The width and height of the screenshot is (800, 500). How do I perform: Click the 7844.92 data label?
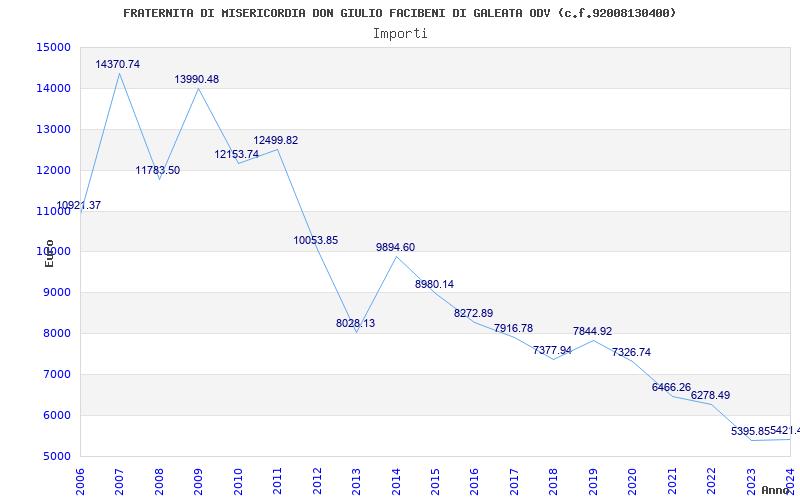pyautogui.click(x=592, y=331)
